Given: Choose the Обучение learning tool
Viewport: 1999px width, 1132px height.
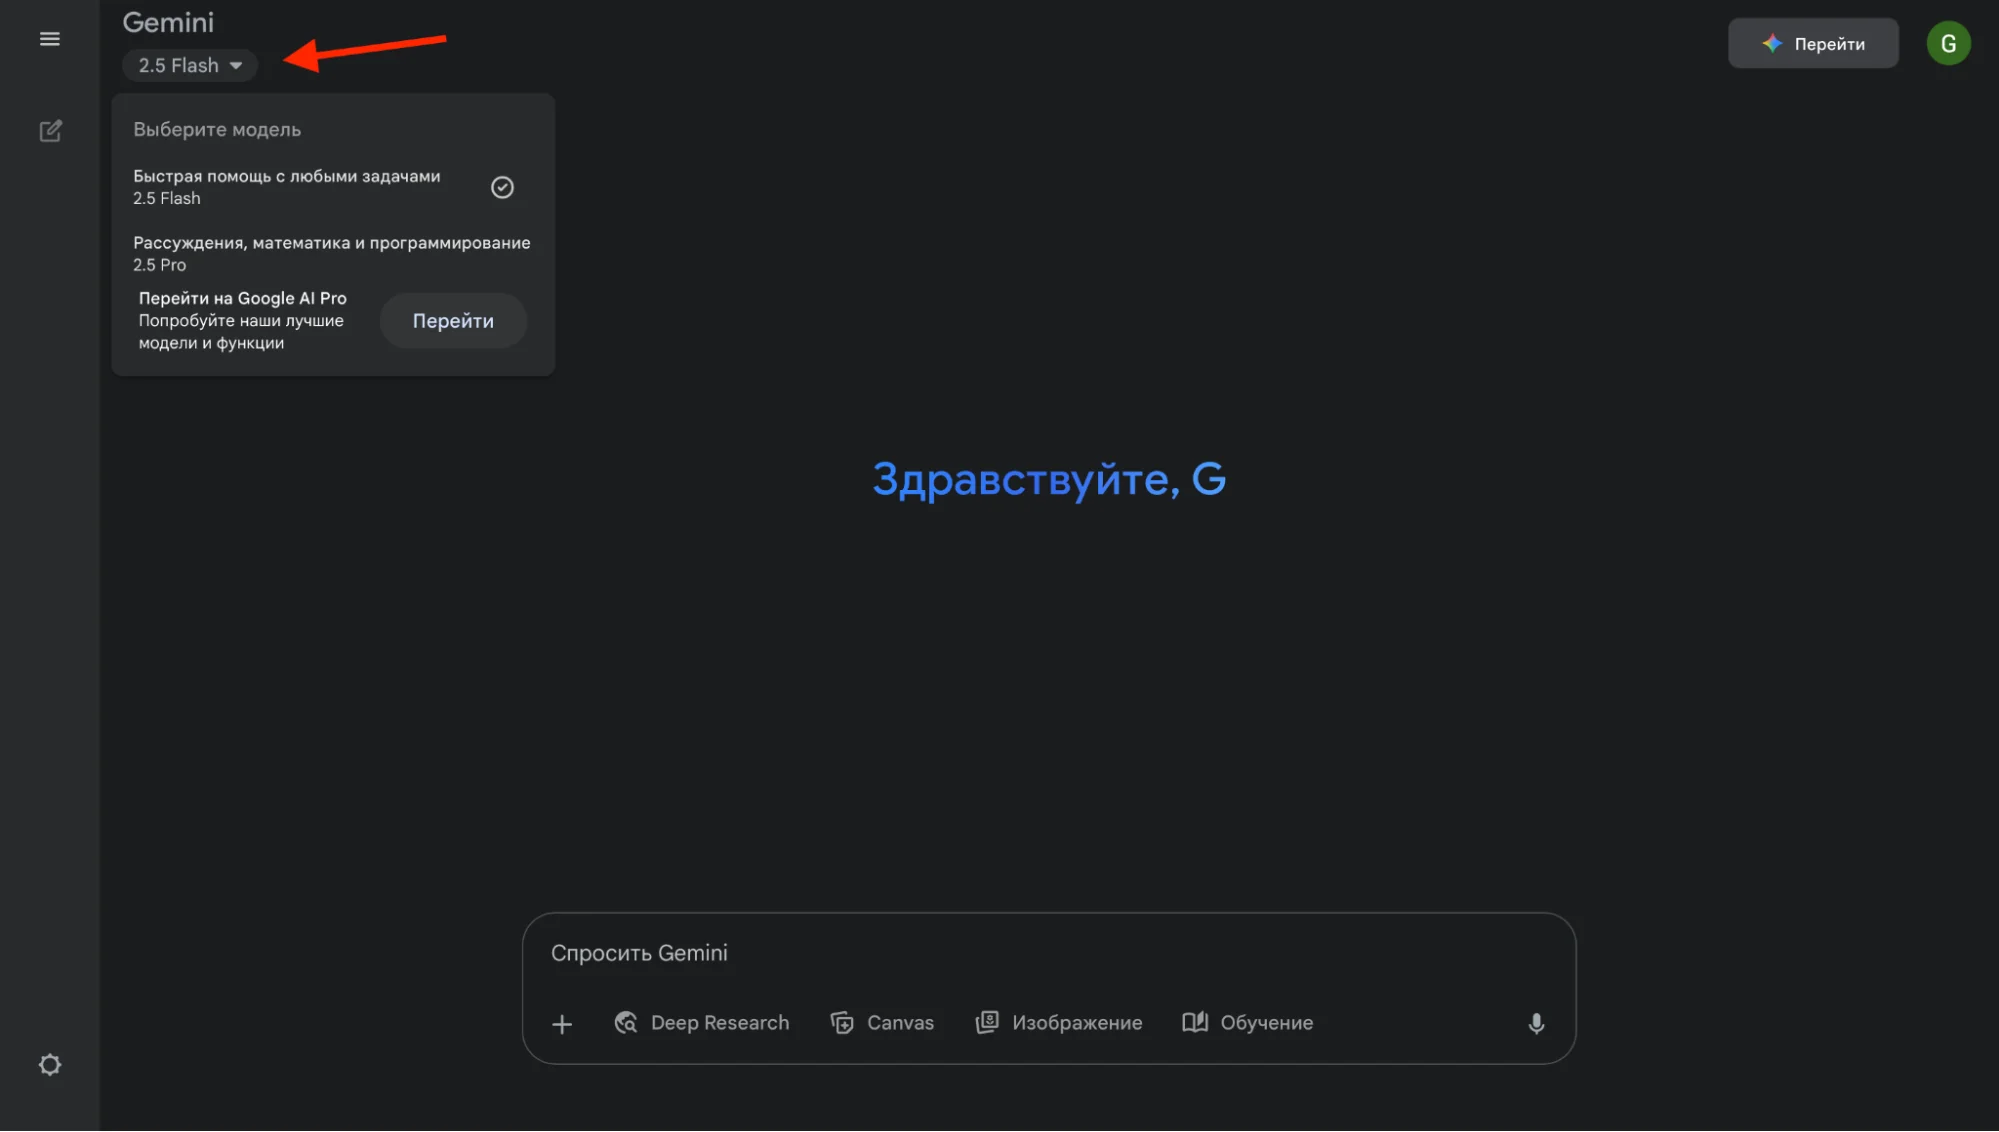Looking at the screenshot, I should pos(1247,1023).
